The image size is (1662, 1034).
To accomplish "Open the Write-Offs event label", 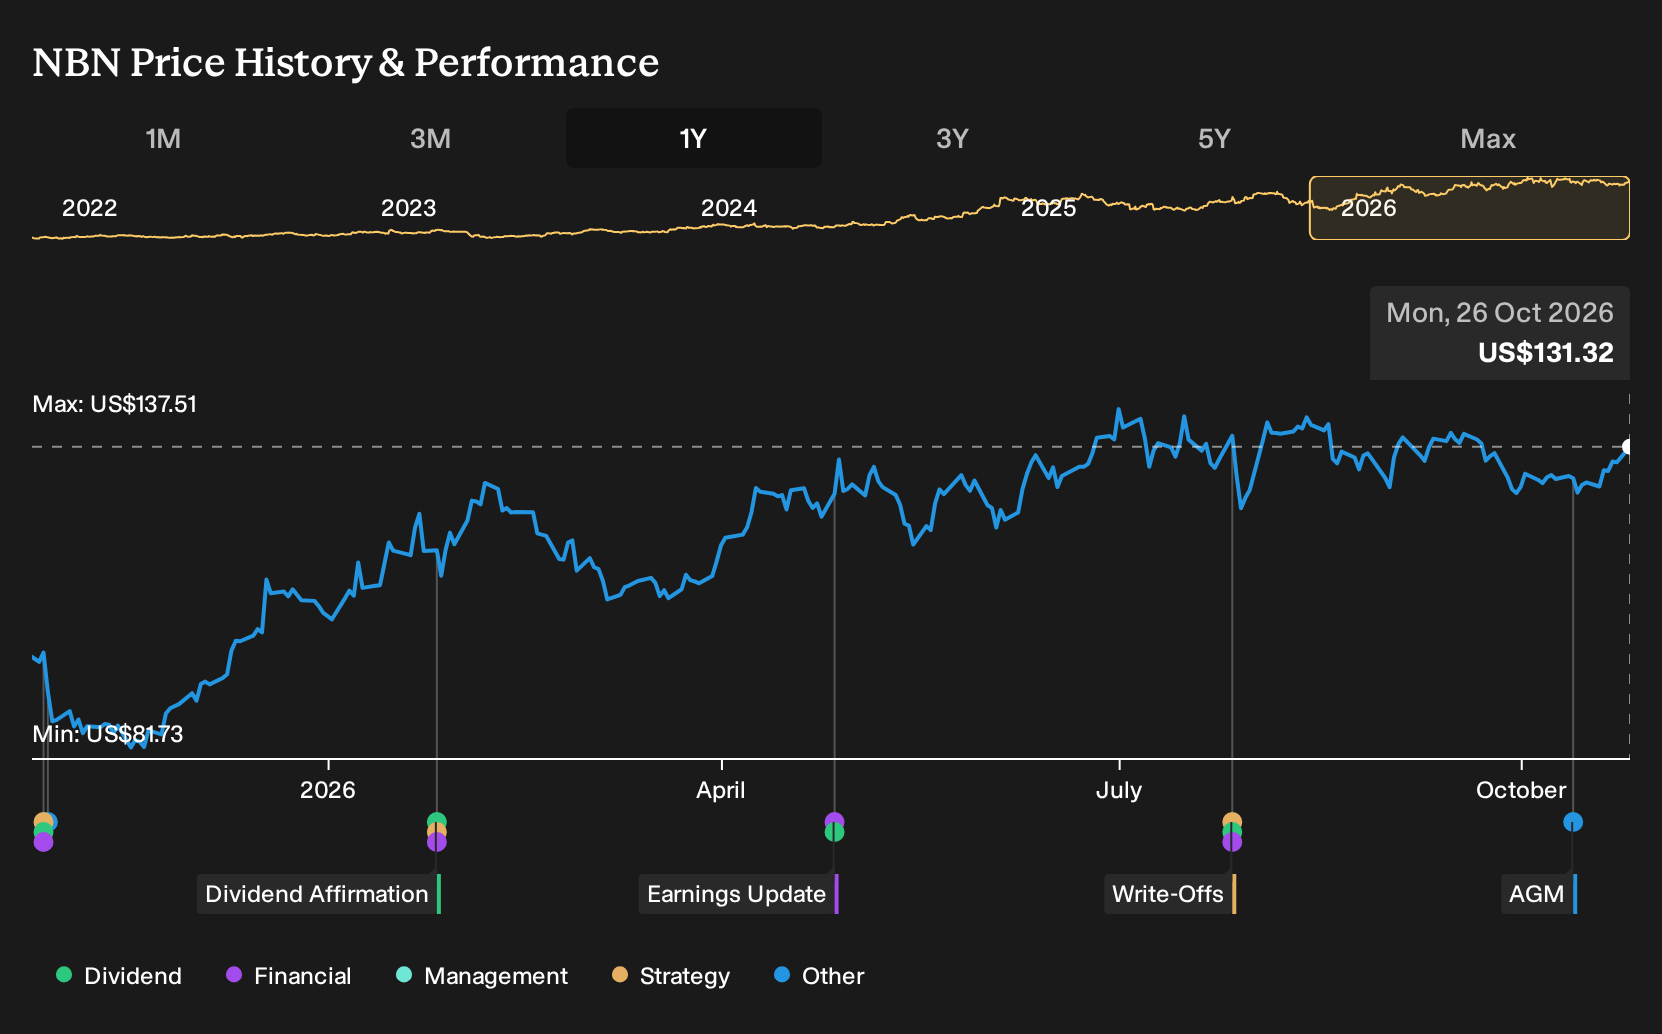I will (x=1170, y=894).
